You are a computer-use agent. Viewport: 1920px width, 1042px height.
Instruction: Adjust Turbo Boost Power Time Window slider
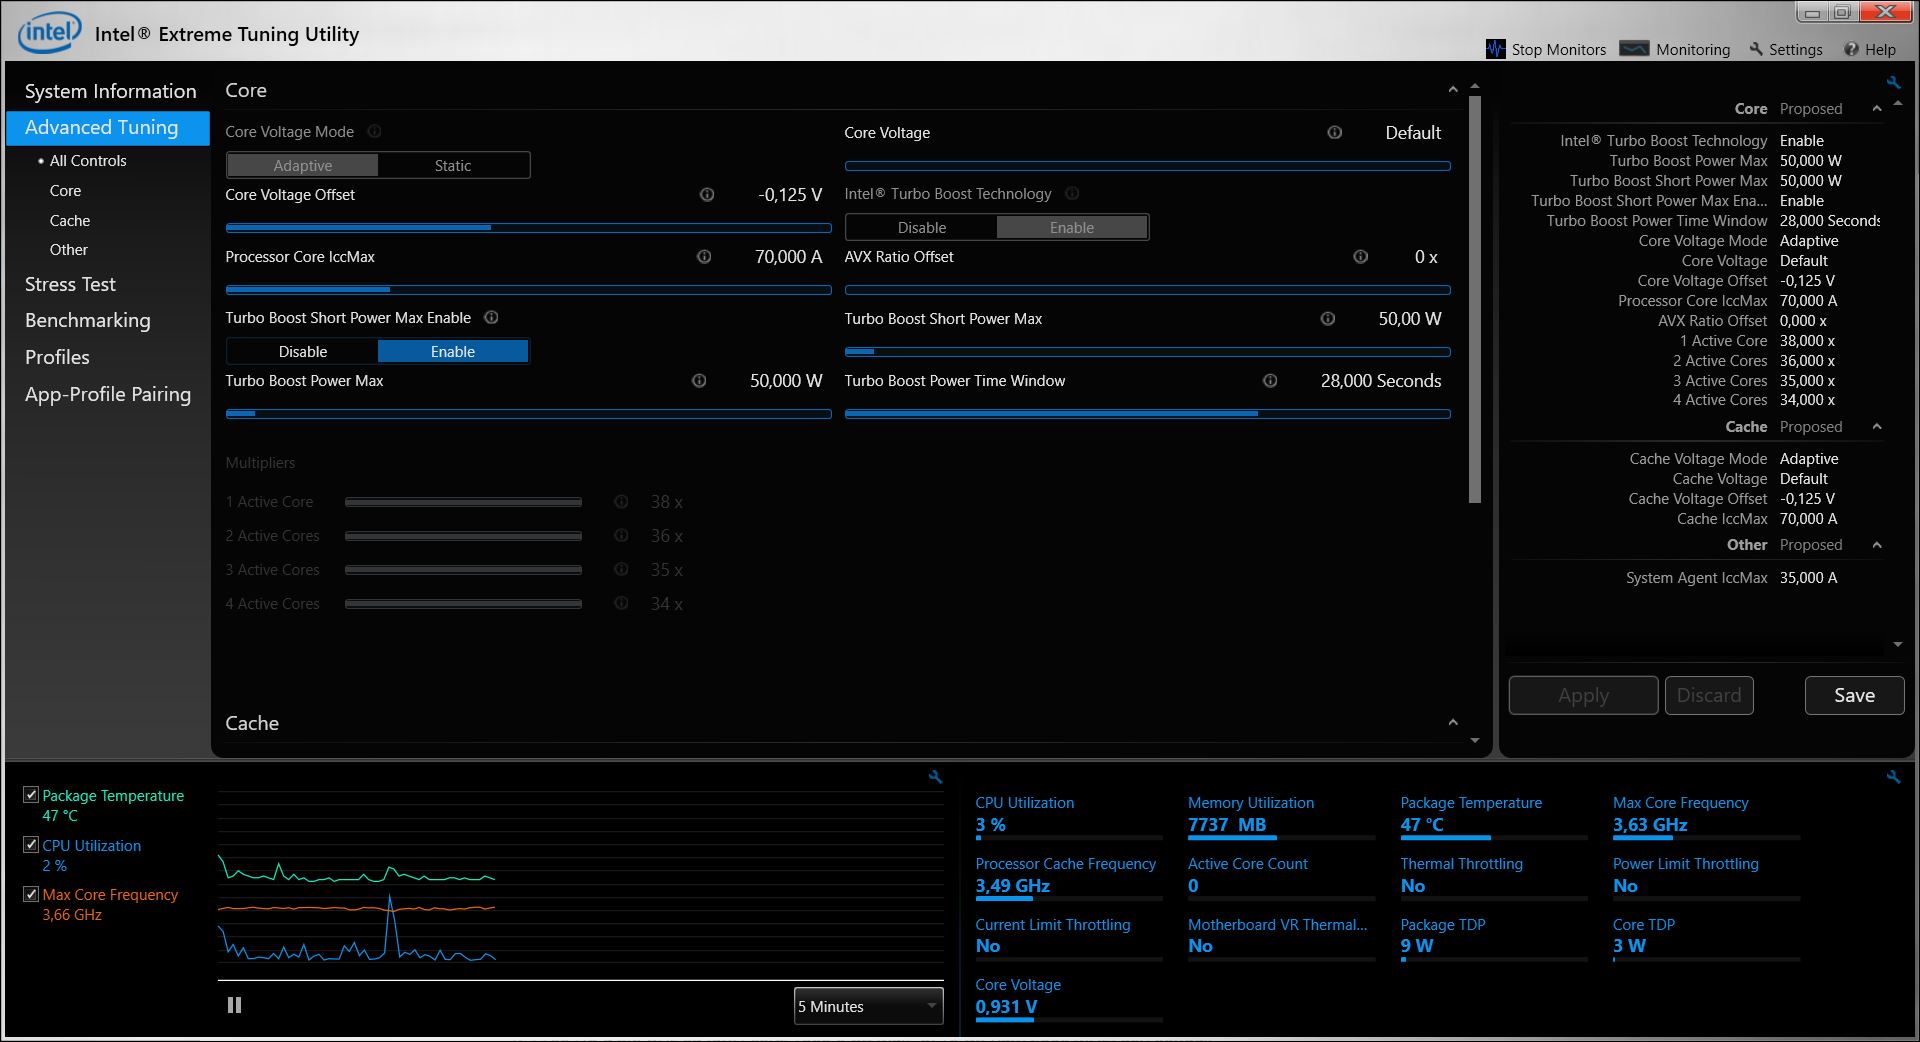point(1147,414)
